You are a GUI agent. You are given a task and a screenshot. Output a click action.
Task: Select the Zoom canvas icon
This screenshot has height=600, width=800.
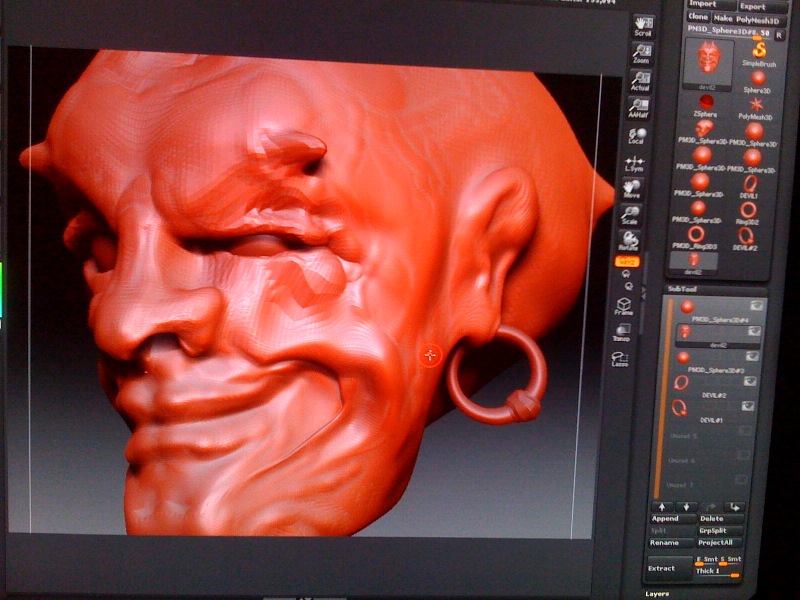(641, 54)
